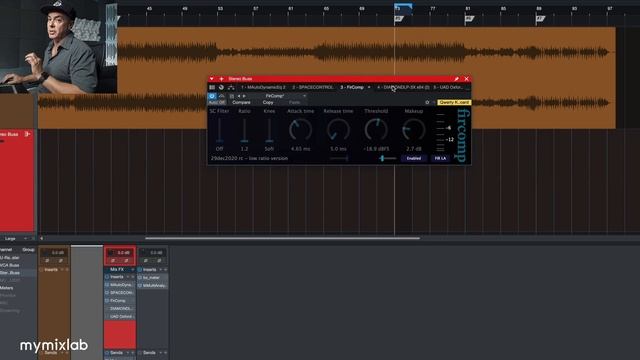Adjust the small horizontal slider beside Enabled

387,158
